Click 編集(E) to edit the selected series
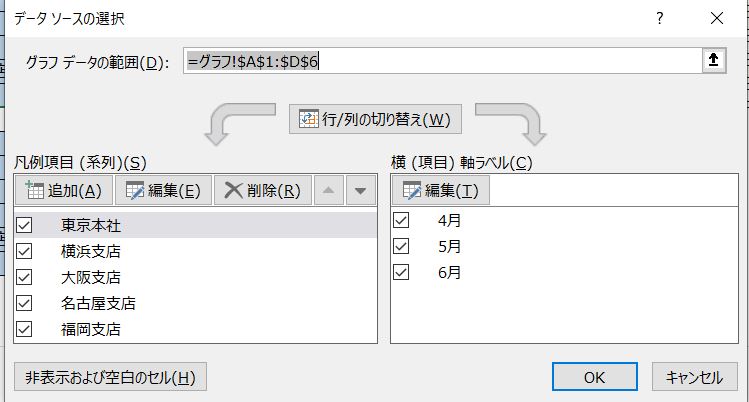 click(x=162, y=191)
